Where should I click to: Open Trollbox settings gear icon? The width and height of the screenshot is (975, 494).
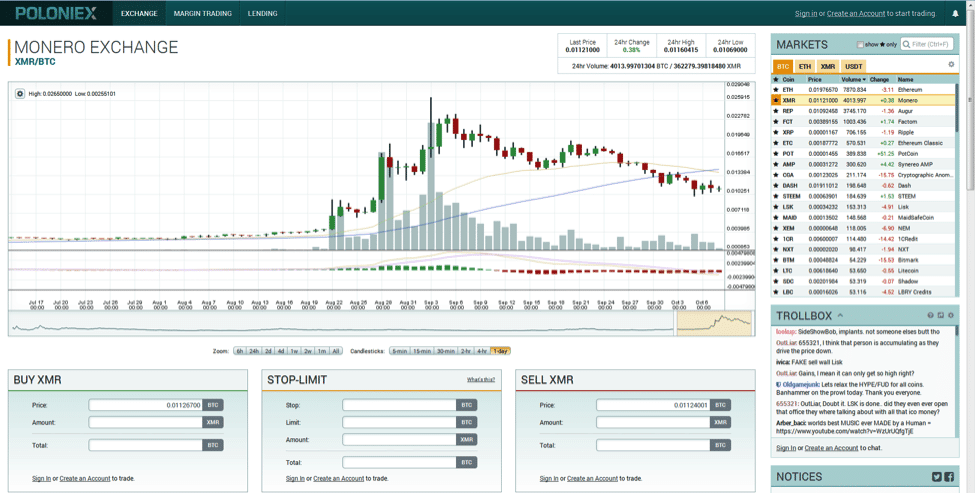click(x=951, y=315)
